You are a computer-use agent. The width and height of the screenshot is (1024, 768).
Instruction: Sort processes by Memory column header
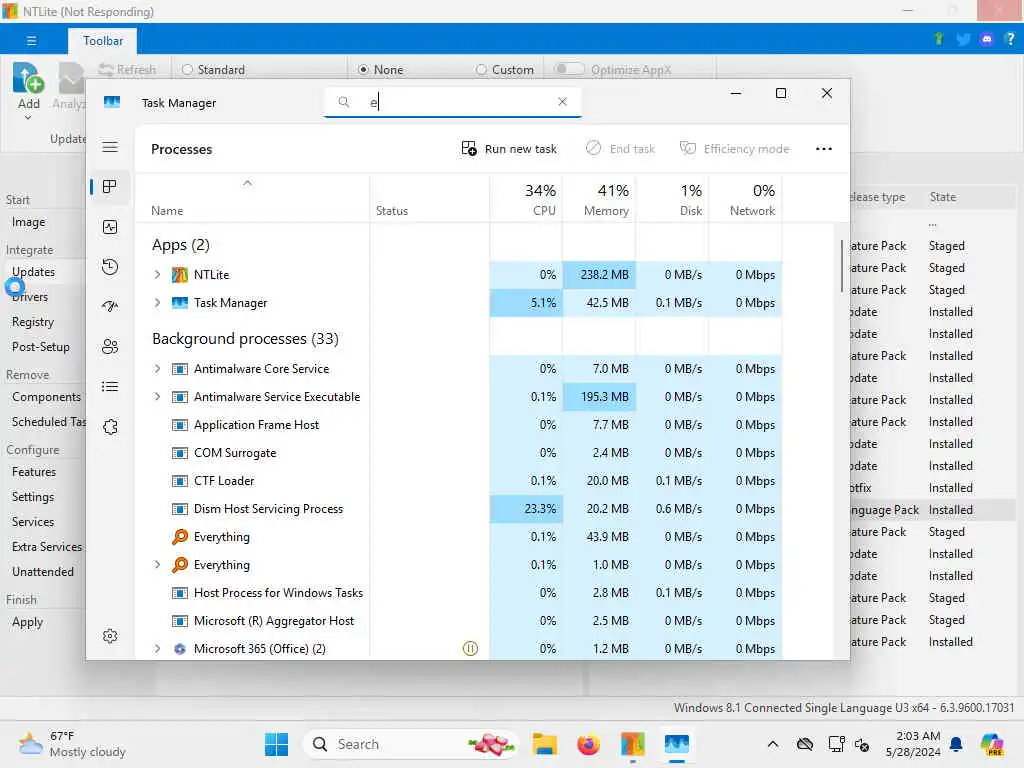(599, 199)
